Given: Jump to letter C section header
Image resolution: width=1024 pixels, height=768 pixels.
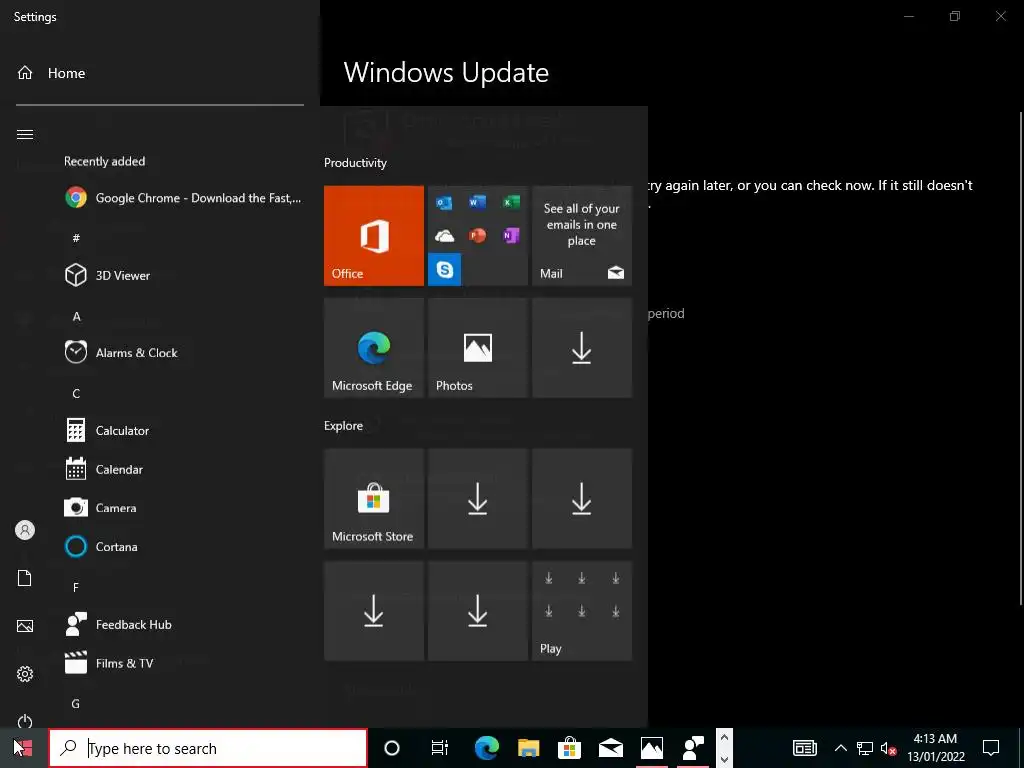Looking at the screenshot, I should 76,394.
